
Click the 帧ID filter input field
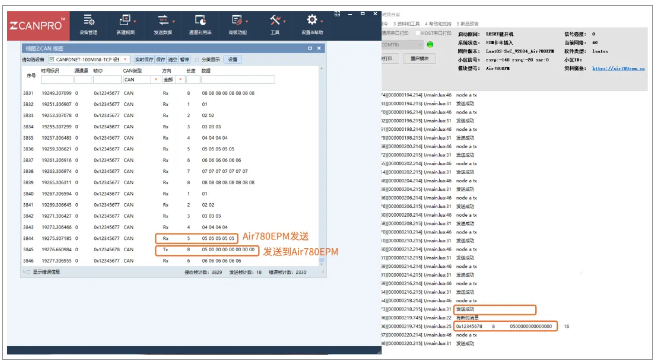click(107, 79)
